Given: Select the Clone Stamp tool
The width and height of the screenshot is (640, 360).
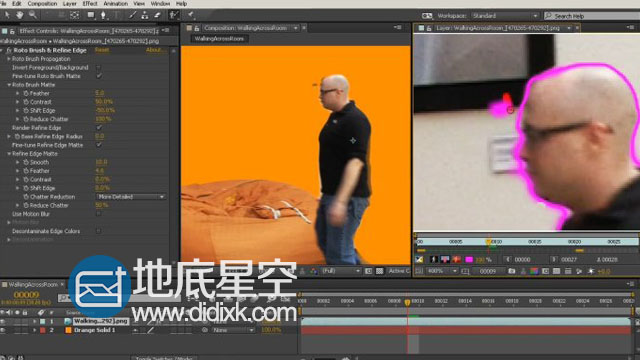Looking at the screenshot, I should (x=145, y=16).
